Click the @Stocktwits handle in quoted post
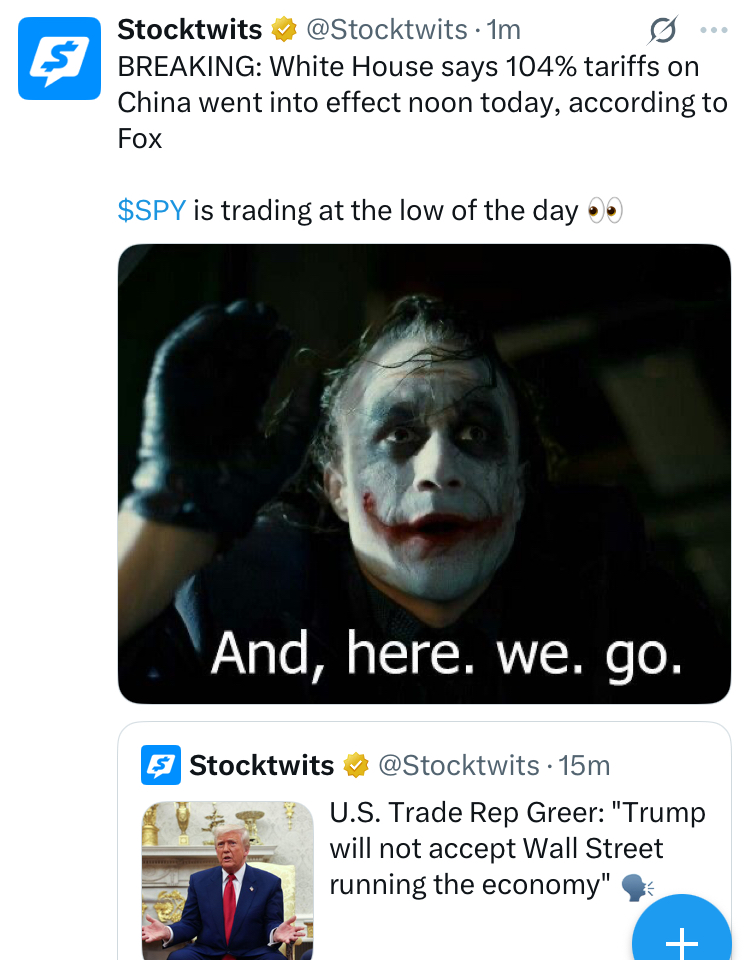 point(457,766)
